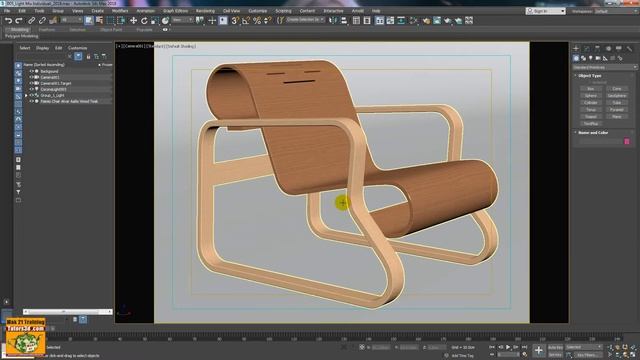Toggle visibility eye of Camera001
Image resolution: width=640 pixels, height=360 pixels.
click(x=31, y=77)
